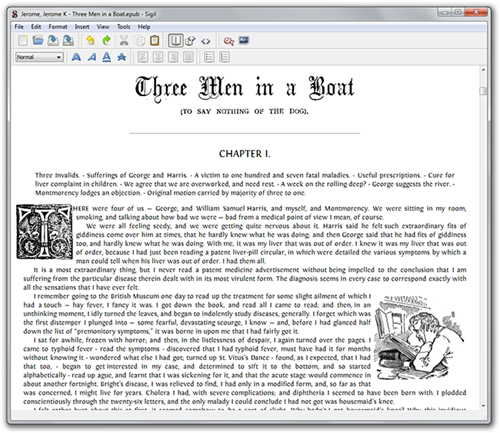Toggle bold formatting
This screenshot has height=433, width=500.
pos(76,57)
